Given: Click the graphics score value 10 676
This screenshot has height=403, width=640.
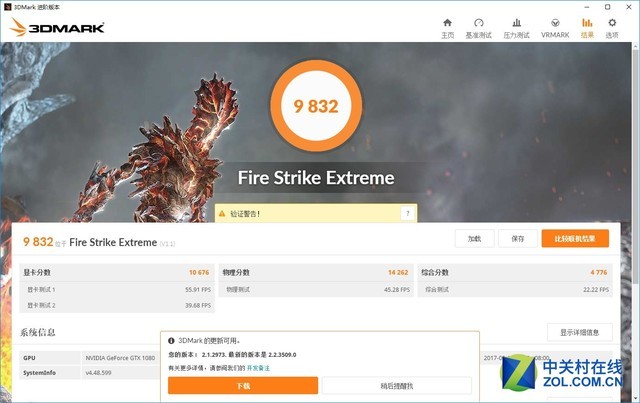Looking at the screenshot, I should pos(199,272).
